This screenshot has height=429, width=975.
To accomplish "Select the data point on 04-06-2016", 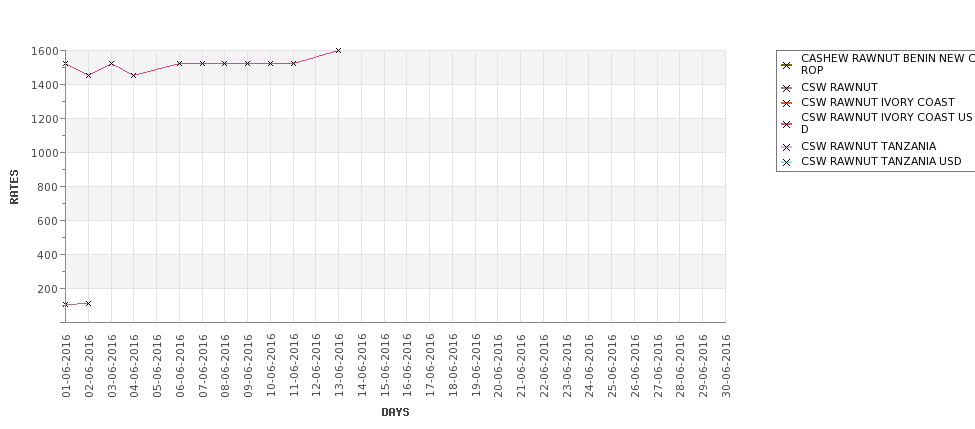I will click(x=134, y=75).
